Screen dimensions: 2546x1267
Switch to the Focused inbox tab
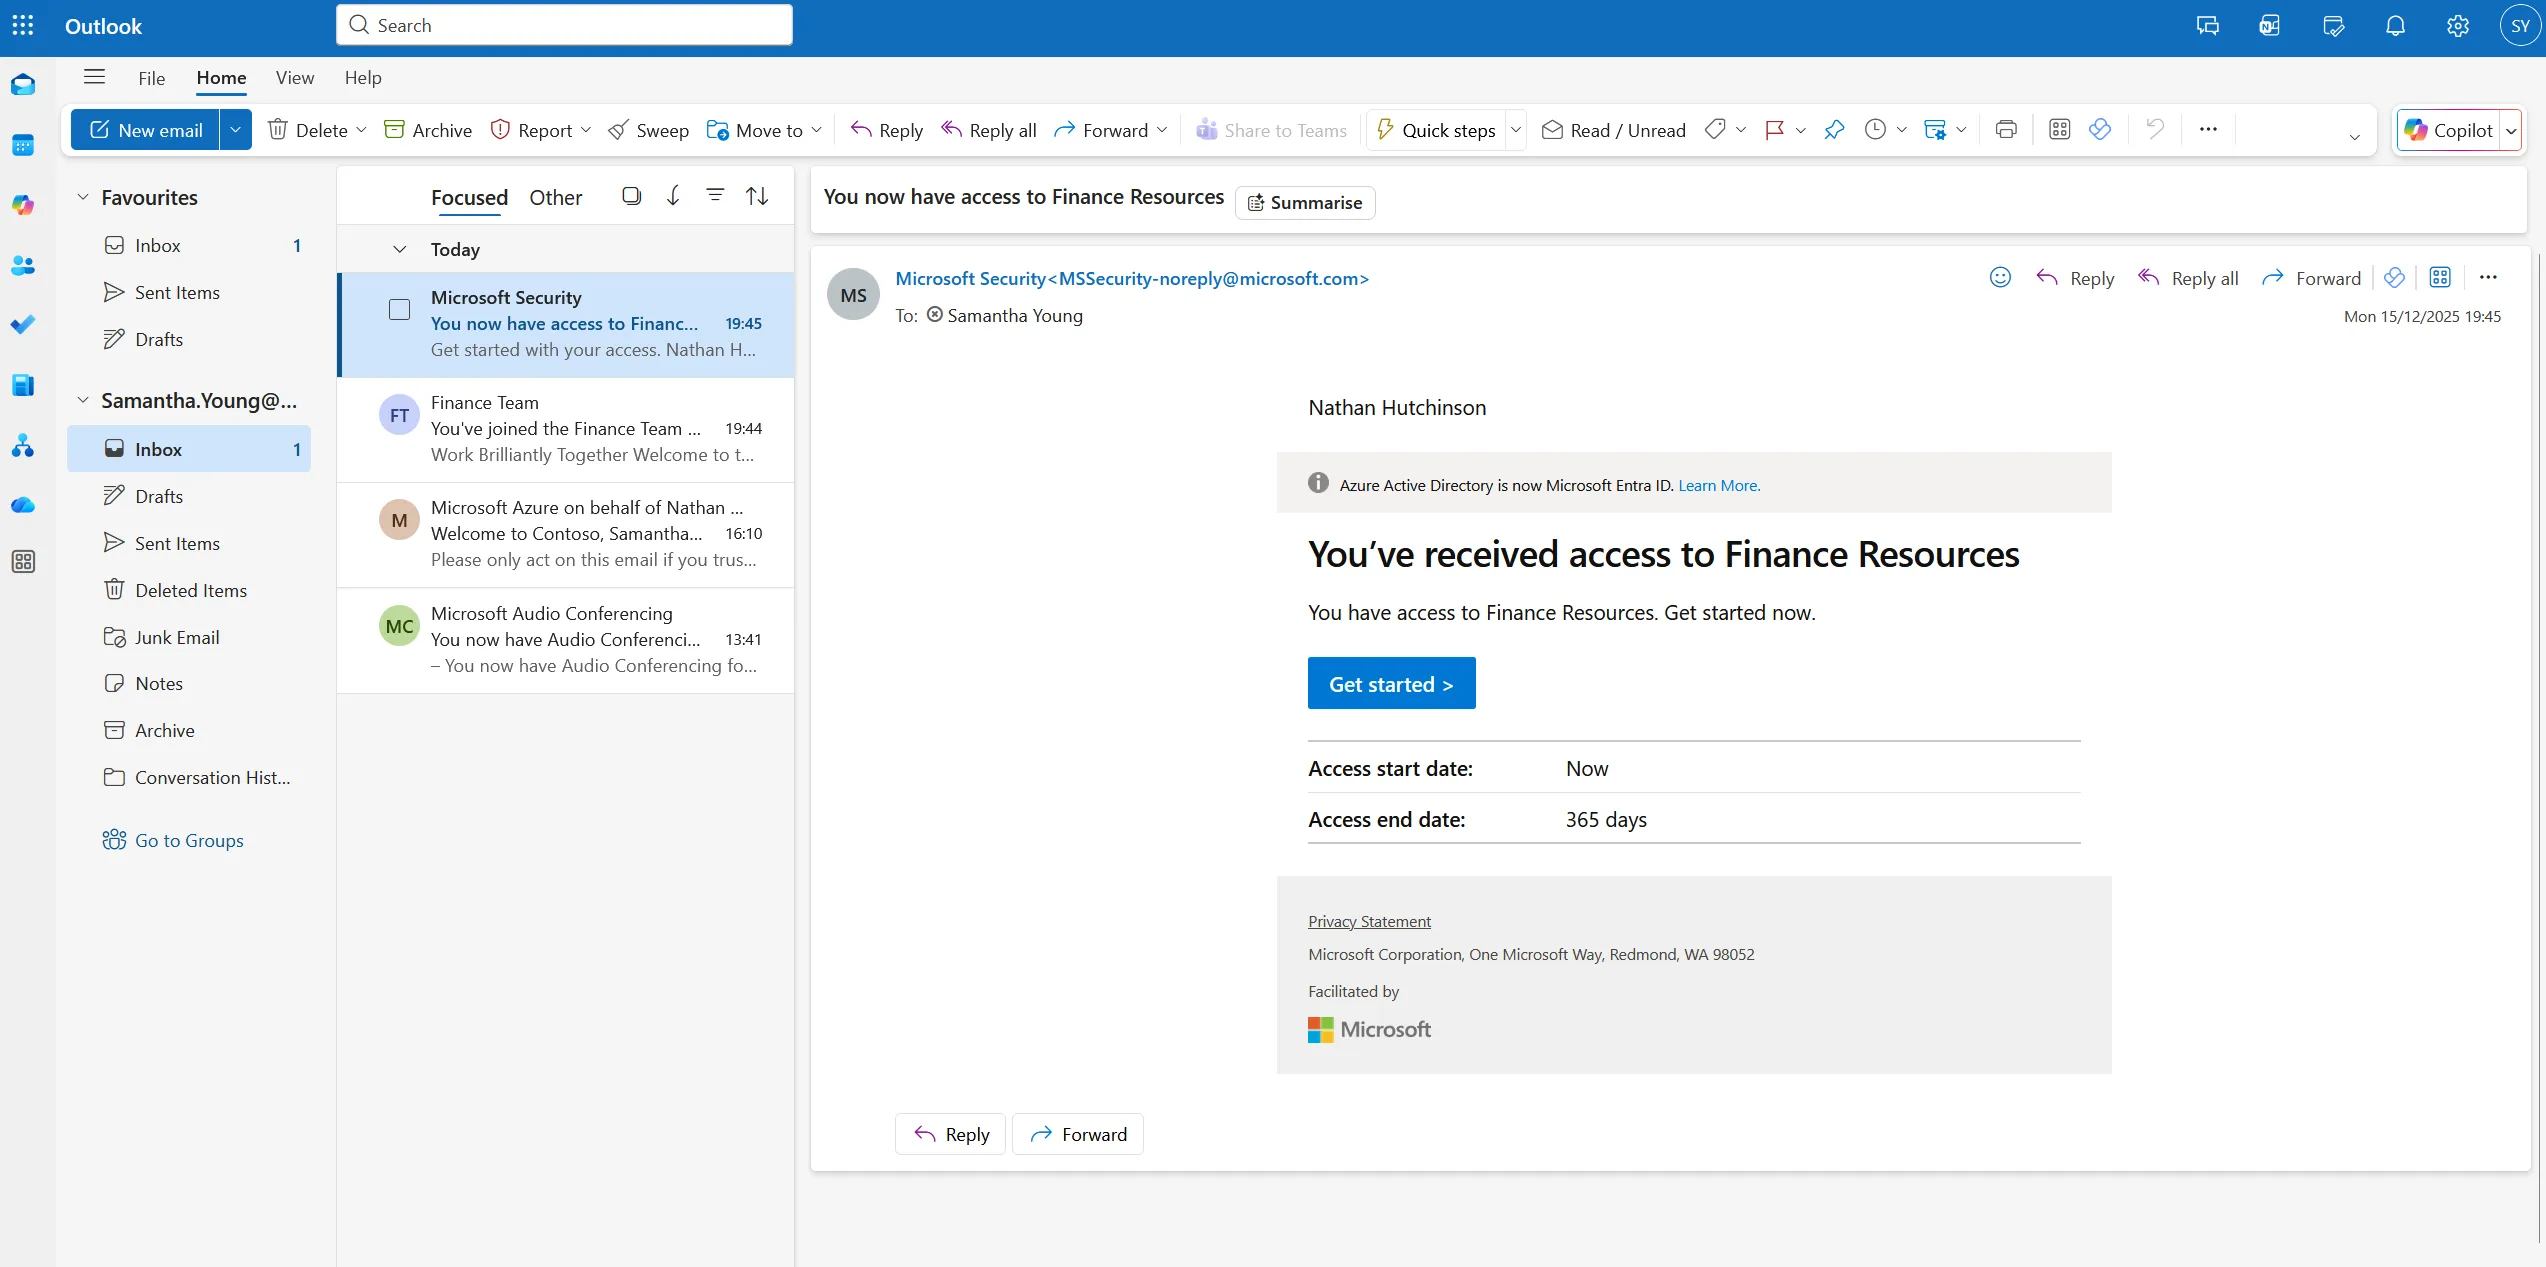[x=469, y=197]
